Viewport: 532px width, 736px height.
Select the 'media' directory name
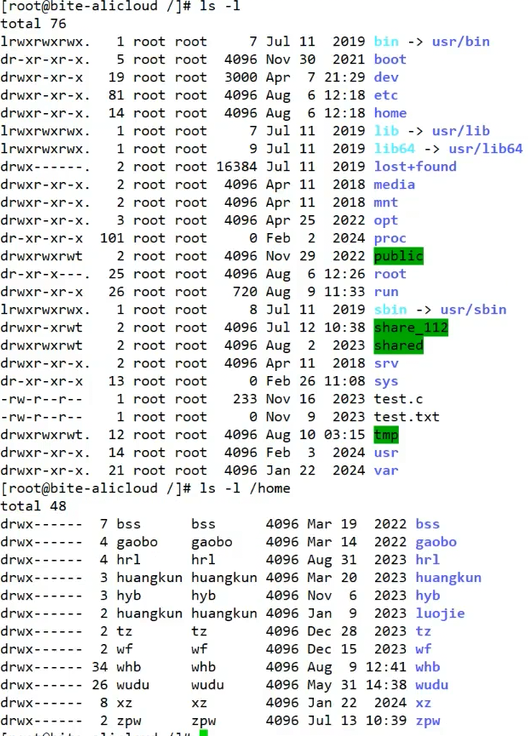(x=394, y=184)
